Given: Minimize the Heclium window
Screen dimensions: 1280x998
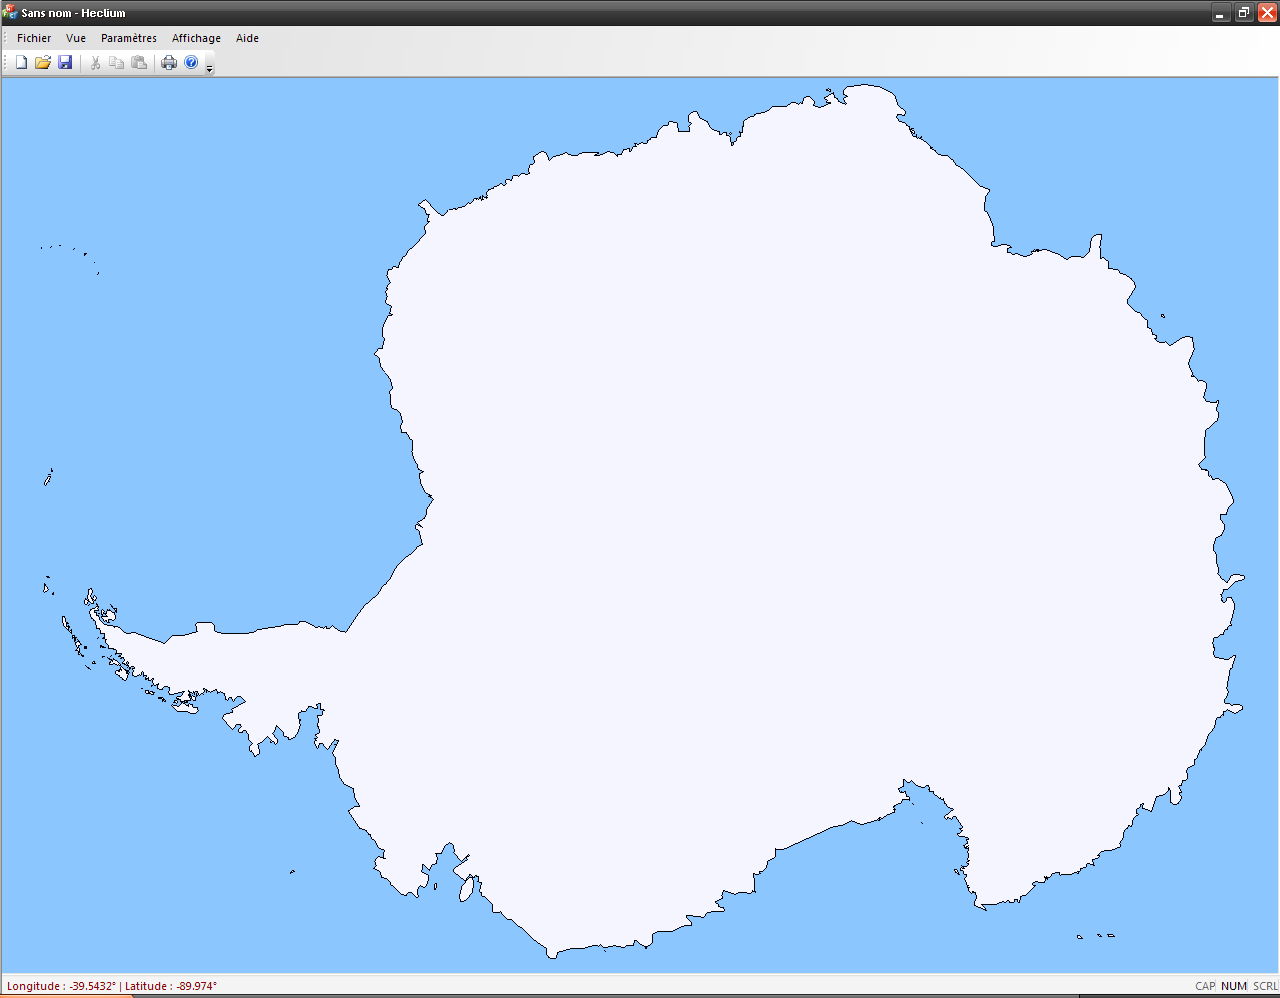Looking at the screenshot, I should [x=1221, y=13].
